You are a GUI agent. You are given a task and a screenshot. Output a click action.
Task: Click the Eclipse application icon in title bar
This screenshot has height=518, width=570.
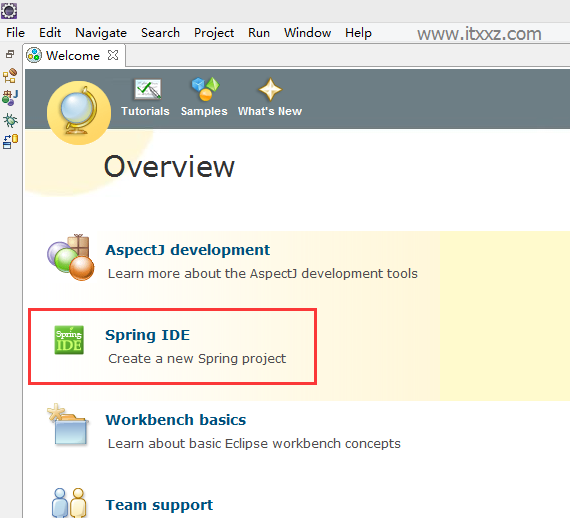pyautogui.click(x=9, y=11)
